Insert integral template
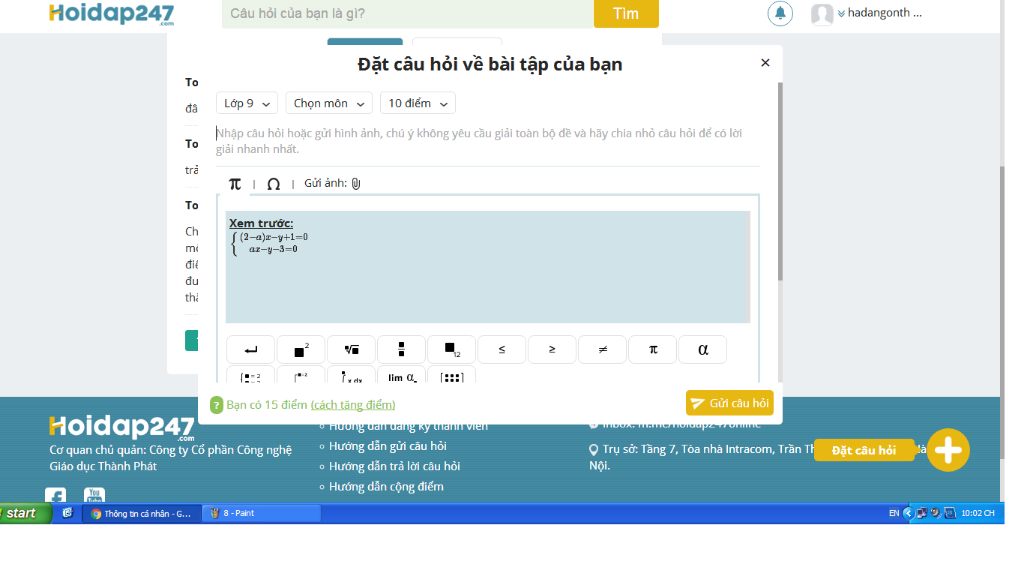 (x=351, y=375)
